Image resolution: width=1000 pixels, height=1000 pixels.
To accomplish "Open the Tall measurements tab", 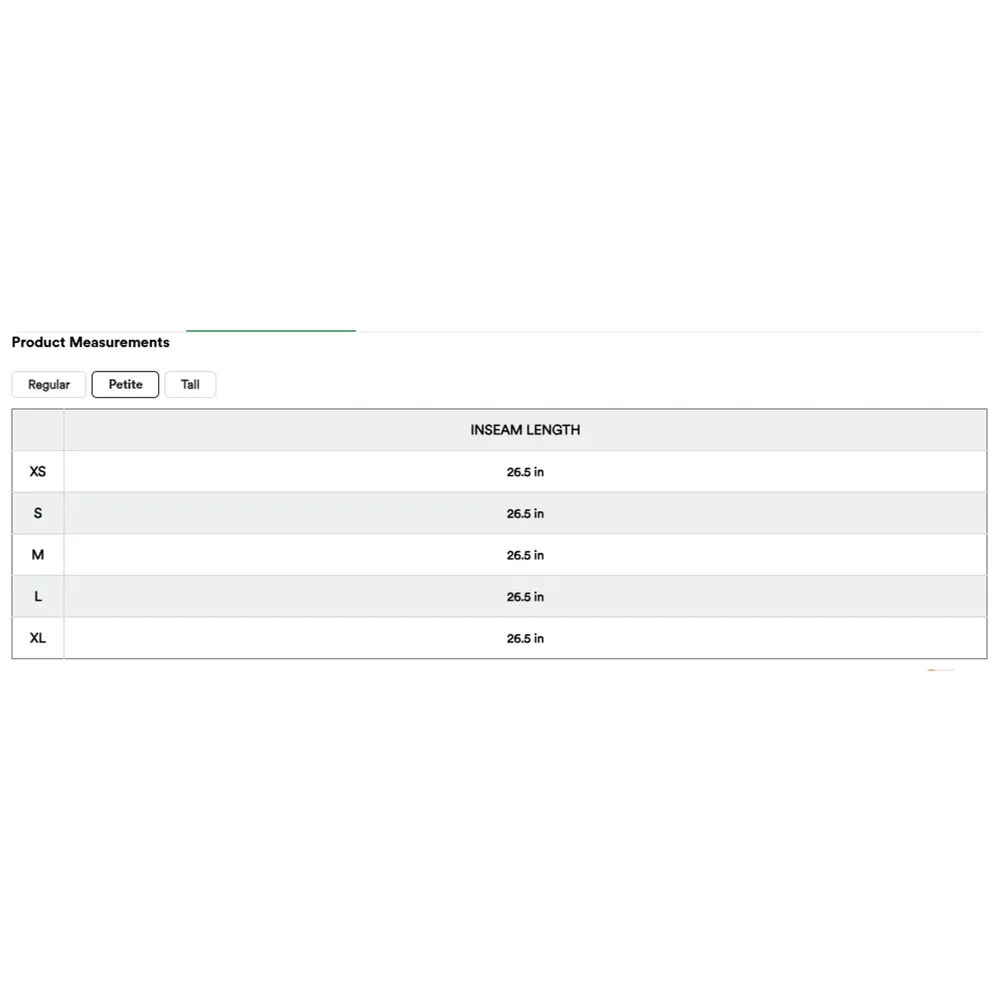I will (190, 385).
